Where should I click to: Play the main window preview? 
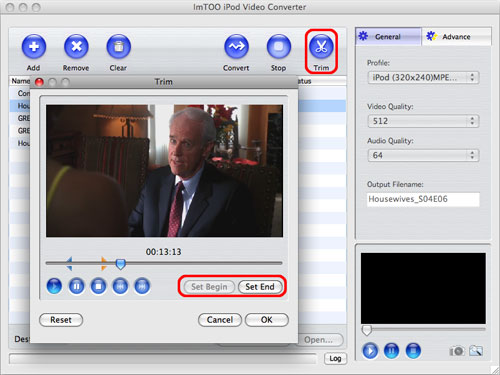click(370, 351)
